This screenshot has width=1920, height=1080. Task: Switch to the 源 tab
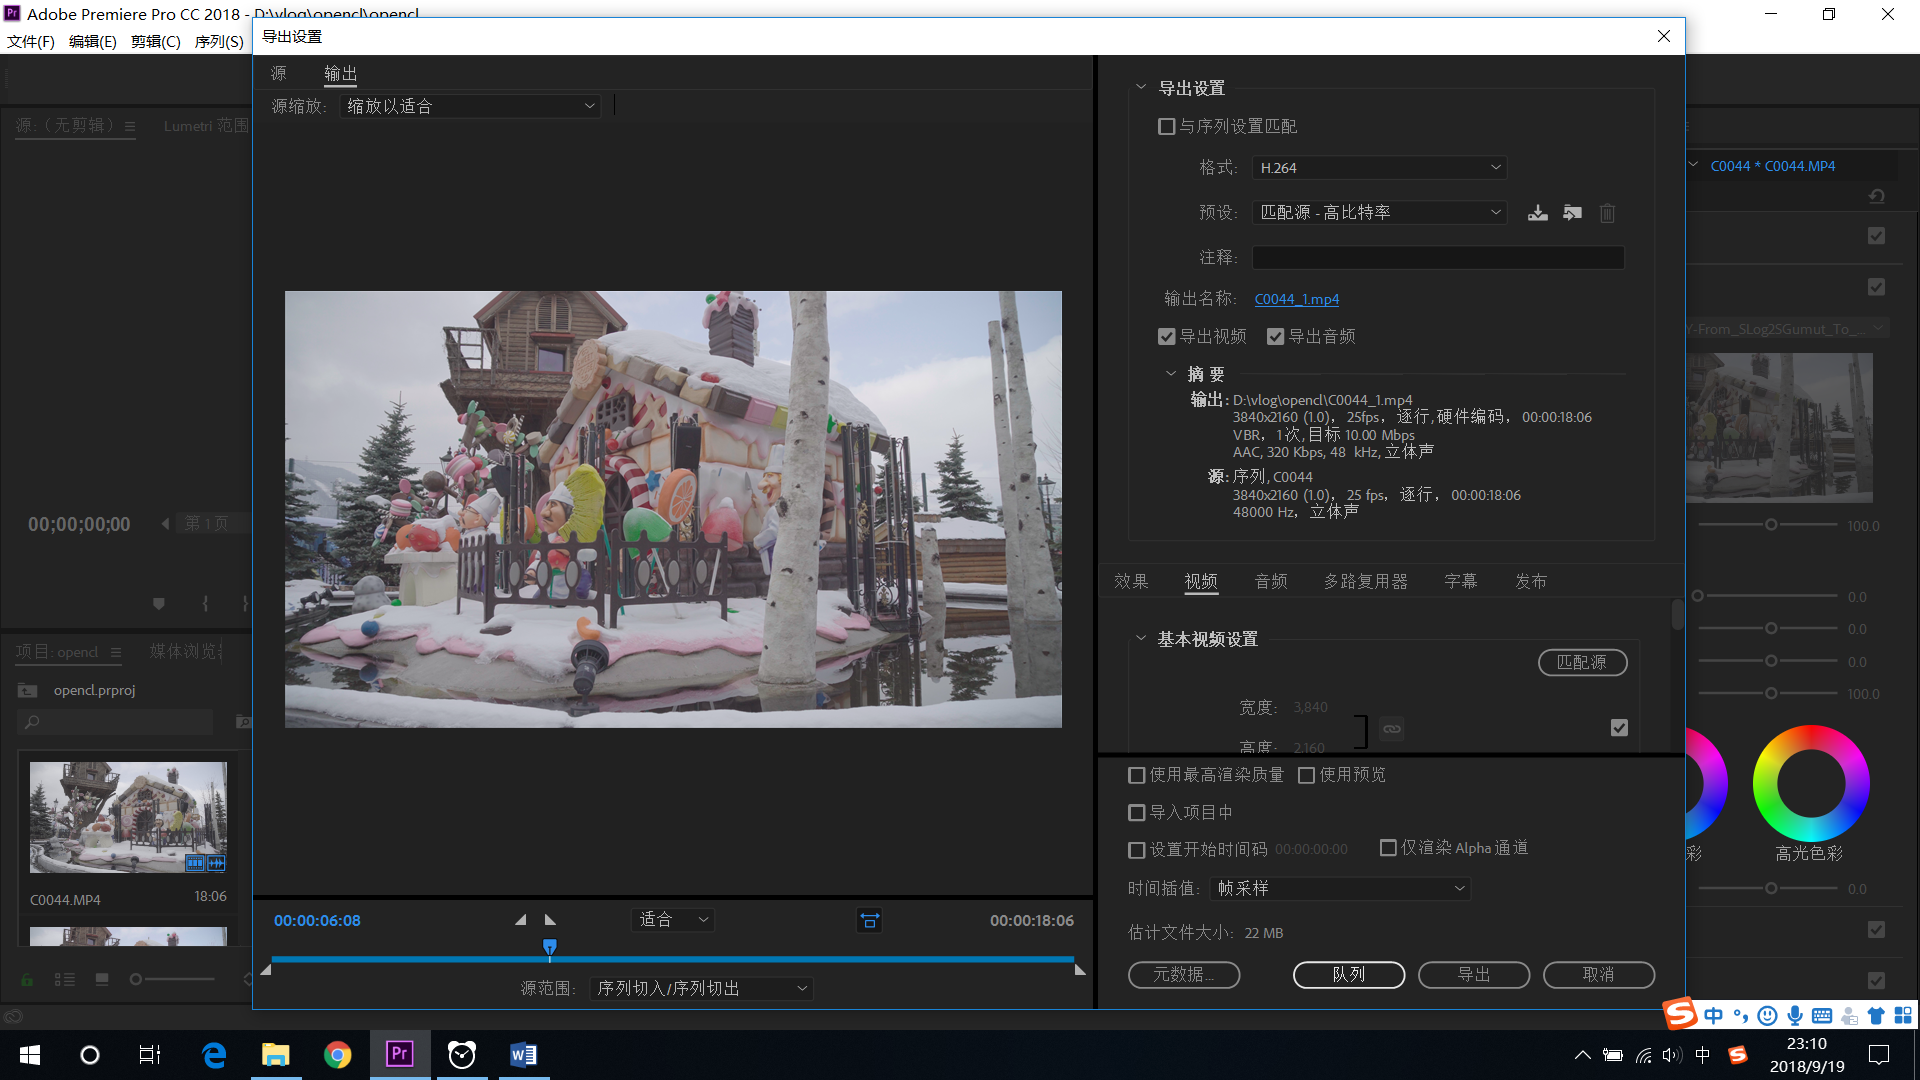[x=279, y=73]
